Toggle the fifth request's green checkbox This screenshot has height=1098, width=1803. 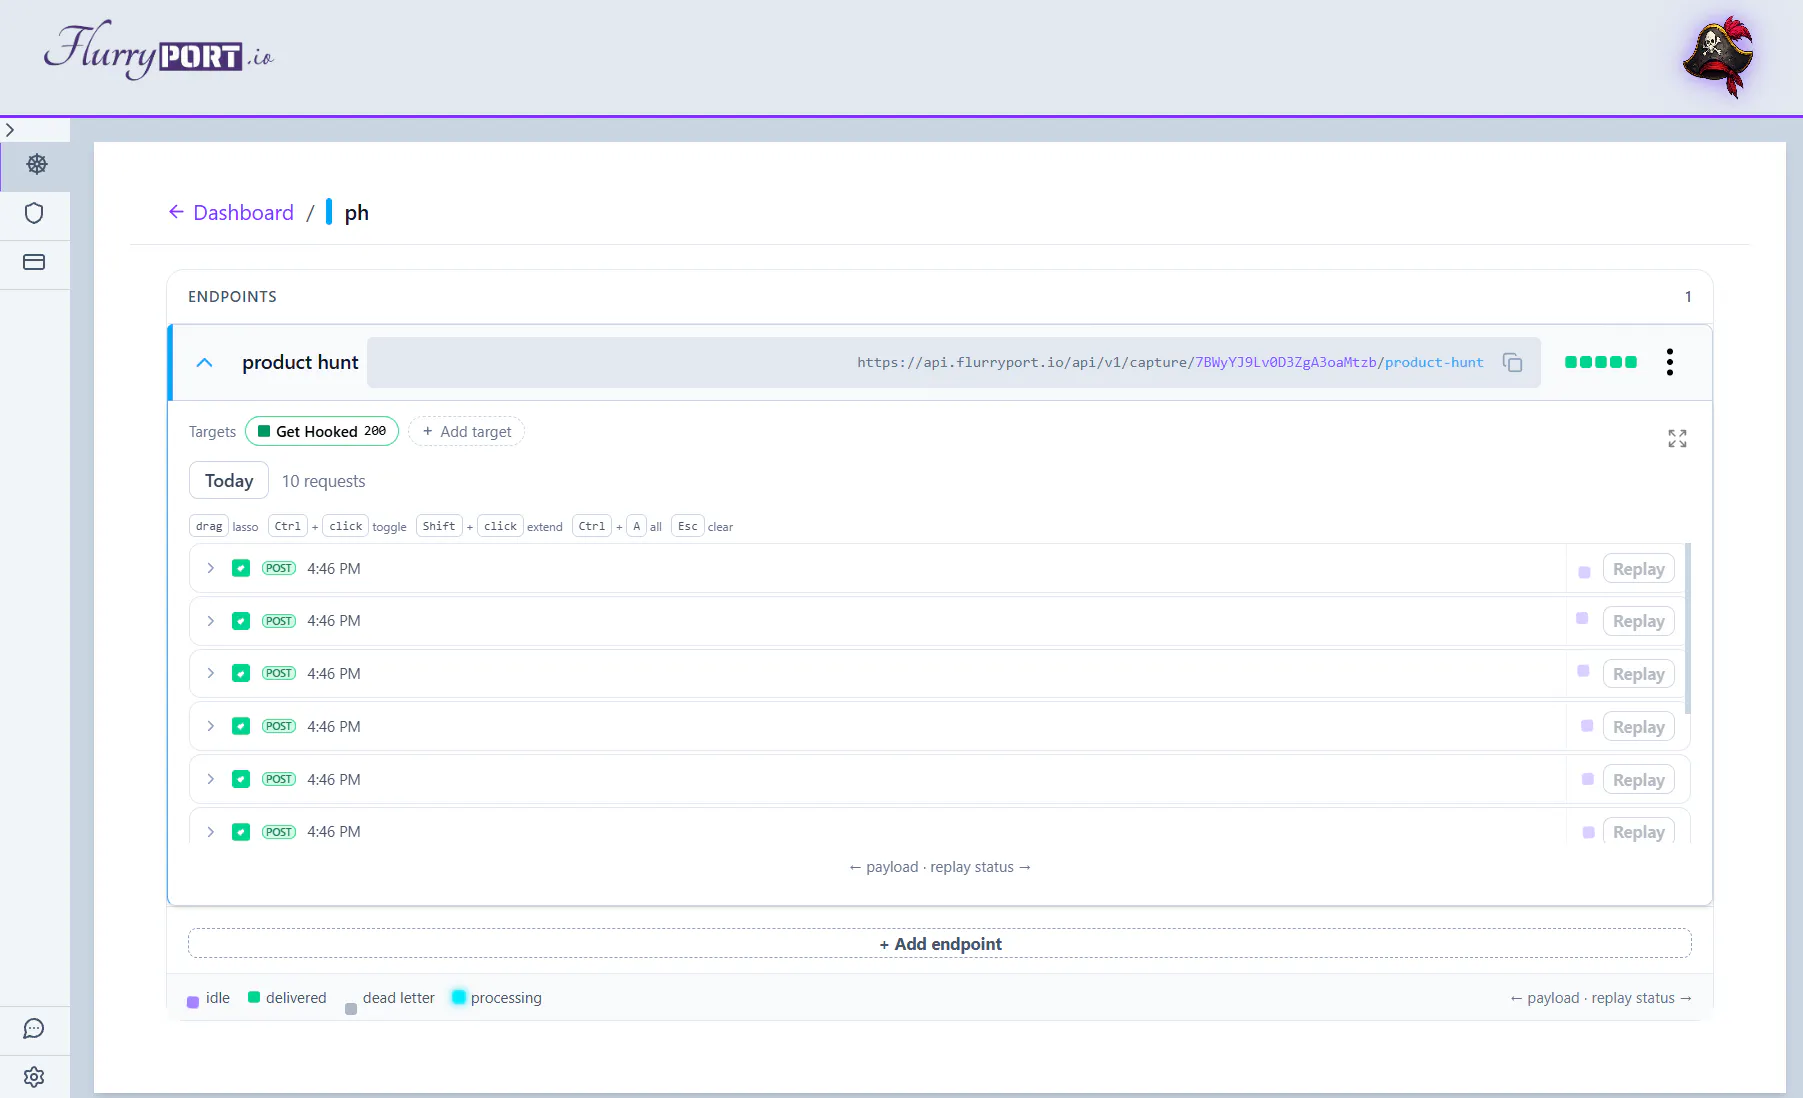coord(241,779)
